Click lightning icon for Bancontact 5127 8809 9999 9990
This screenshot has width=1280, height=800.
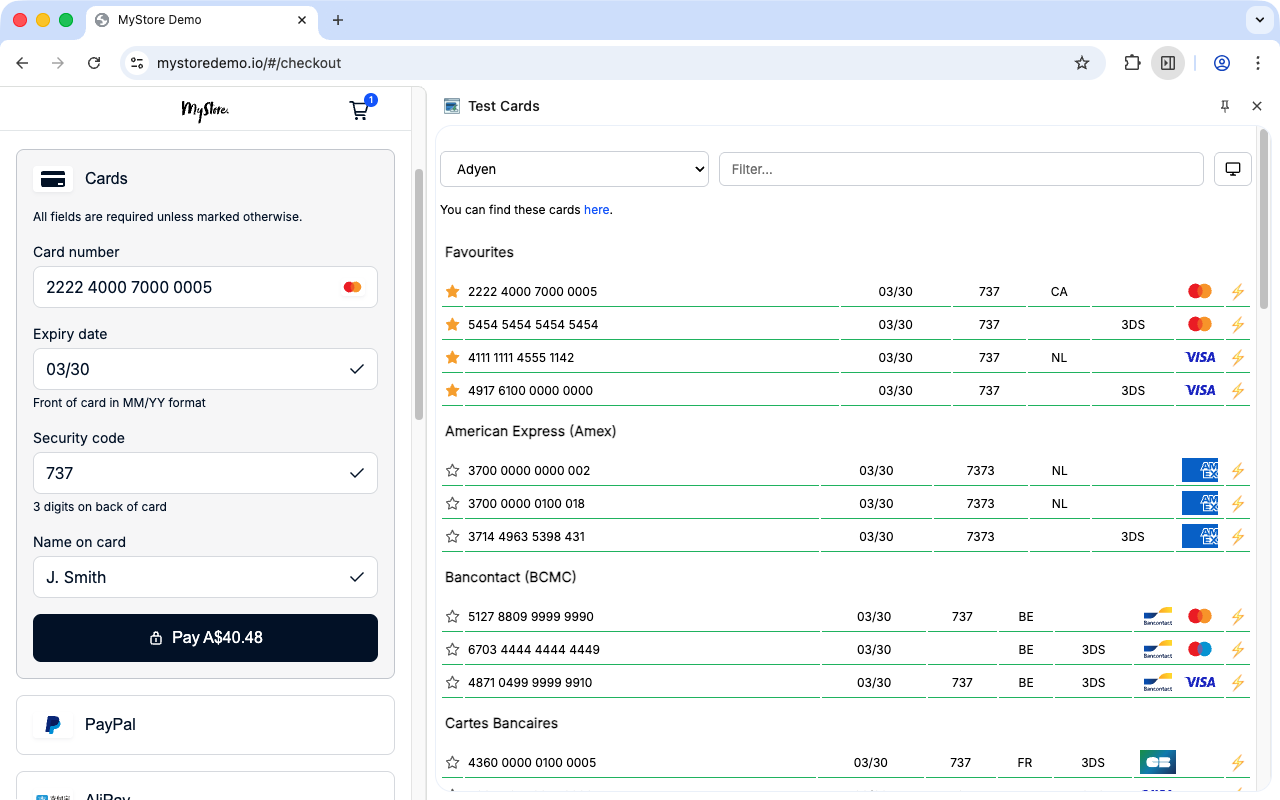click(x=1237, y=617)
